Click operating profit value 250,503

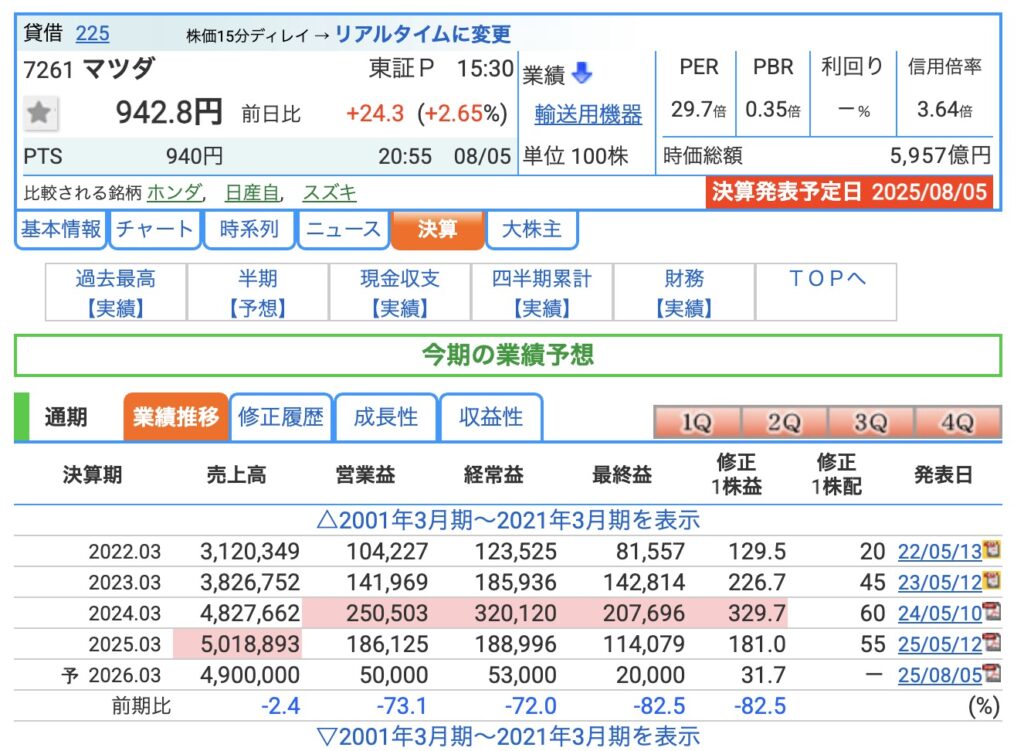coord(387,613)
